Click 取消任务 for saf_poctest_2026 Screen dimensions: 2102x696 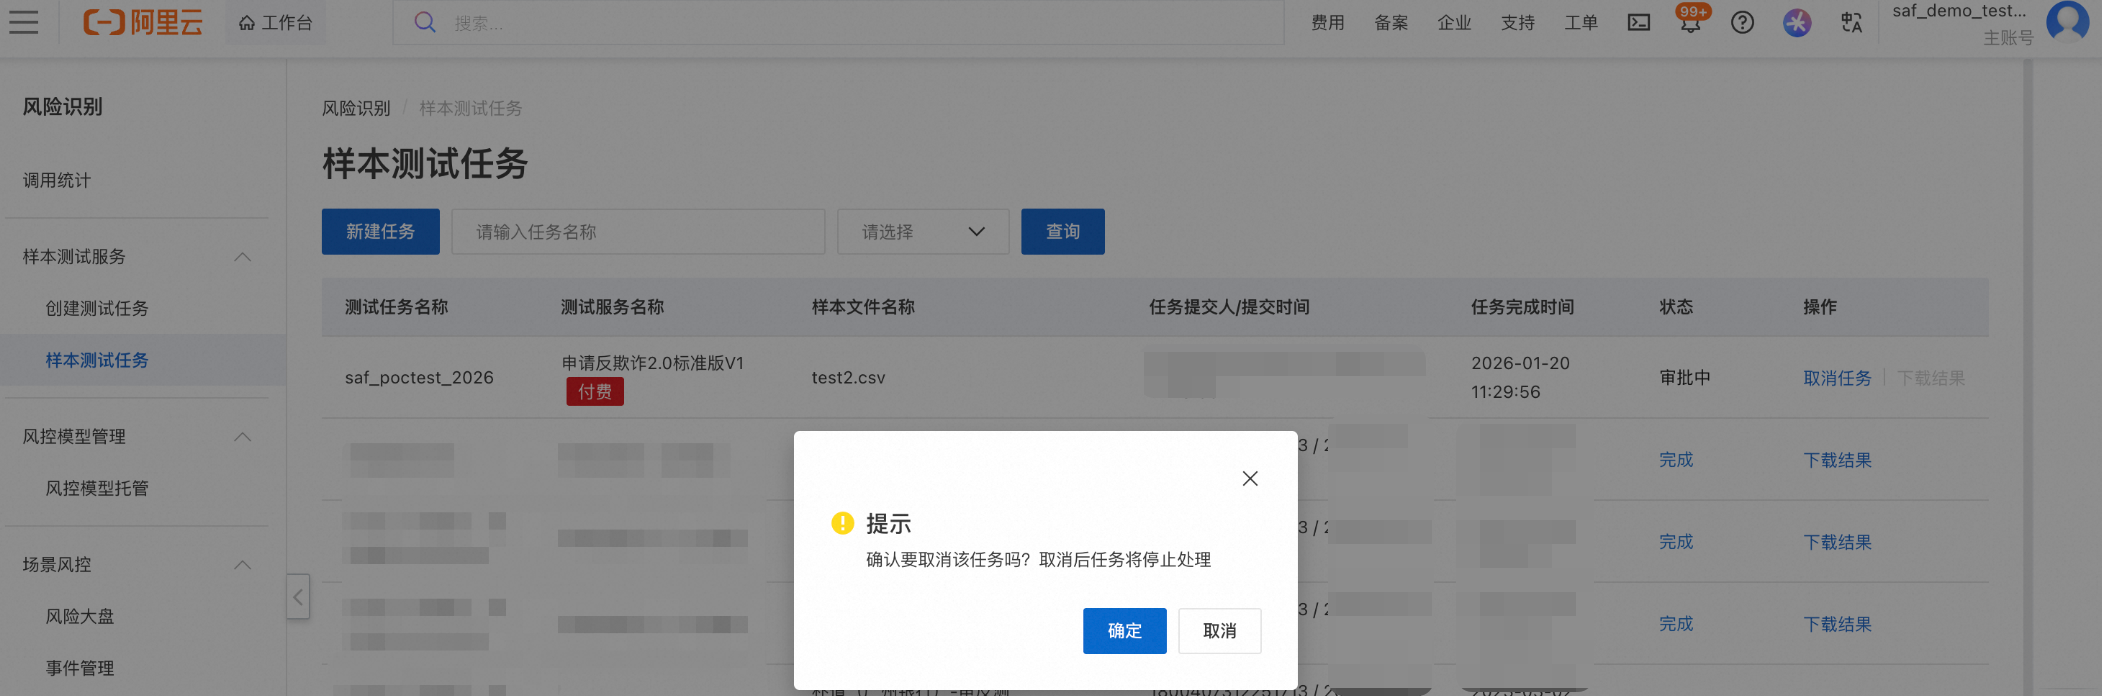click(1837, 378)
